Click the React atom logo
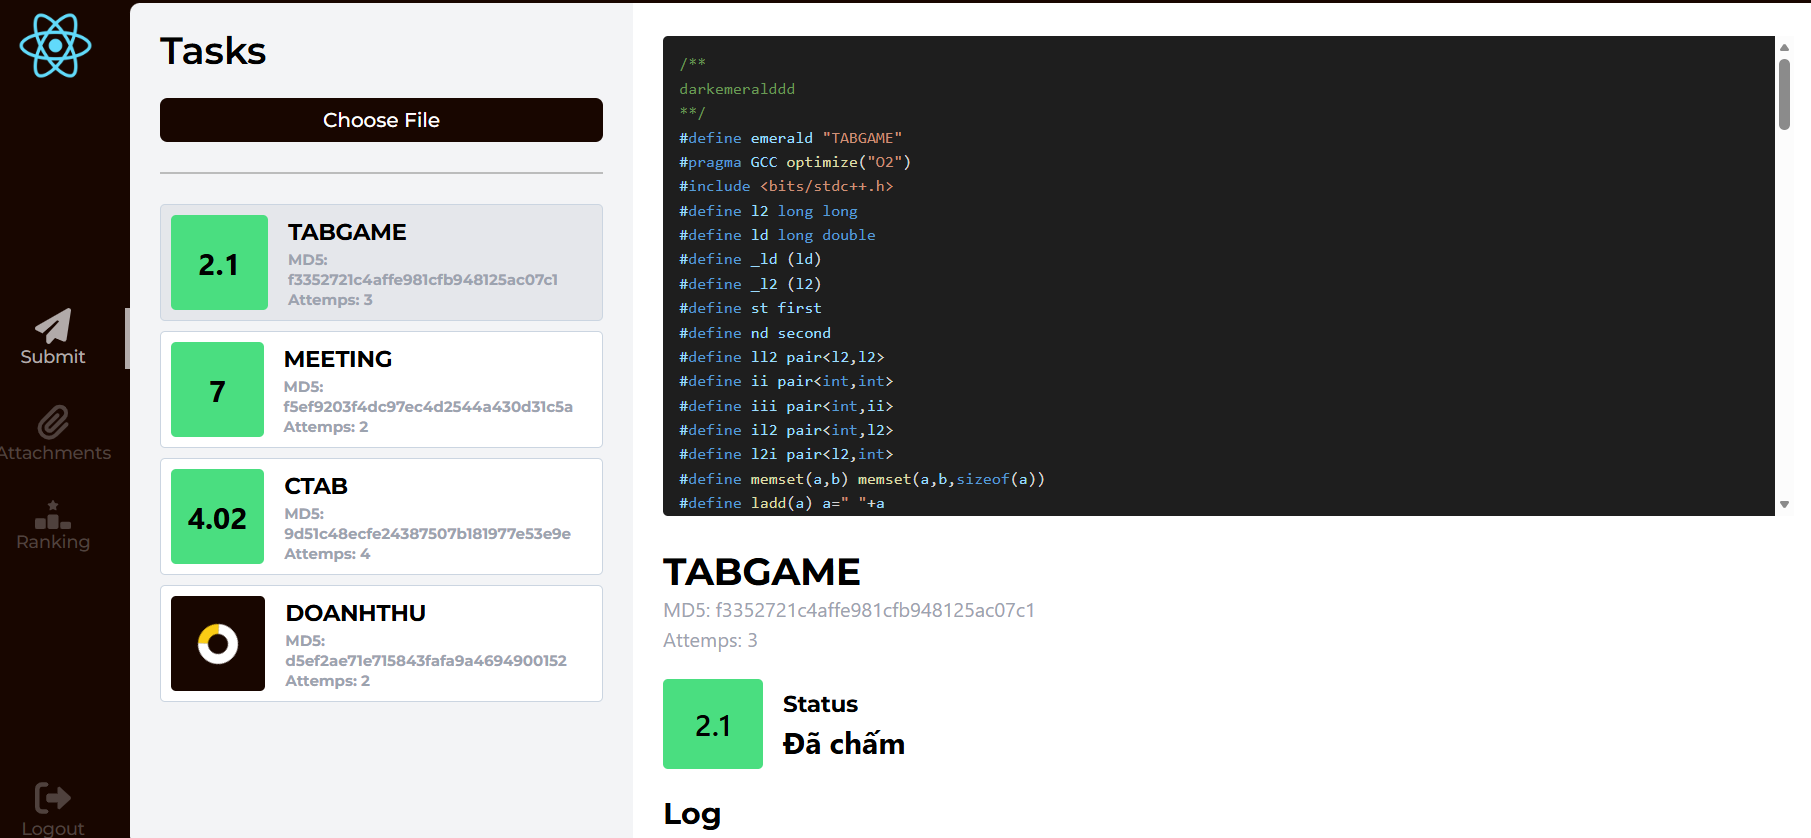1811x838 pixels. [x=55, y=45]
